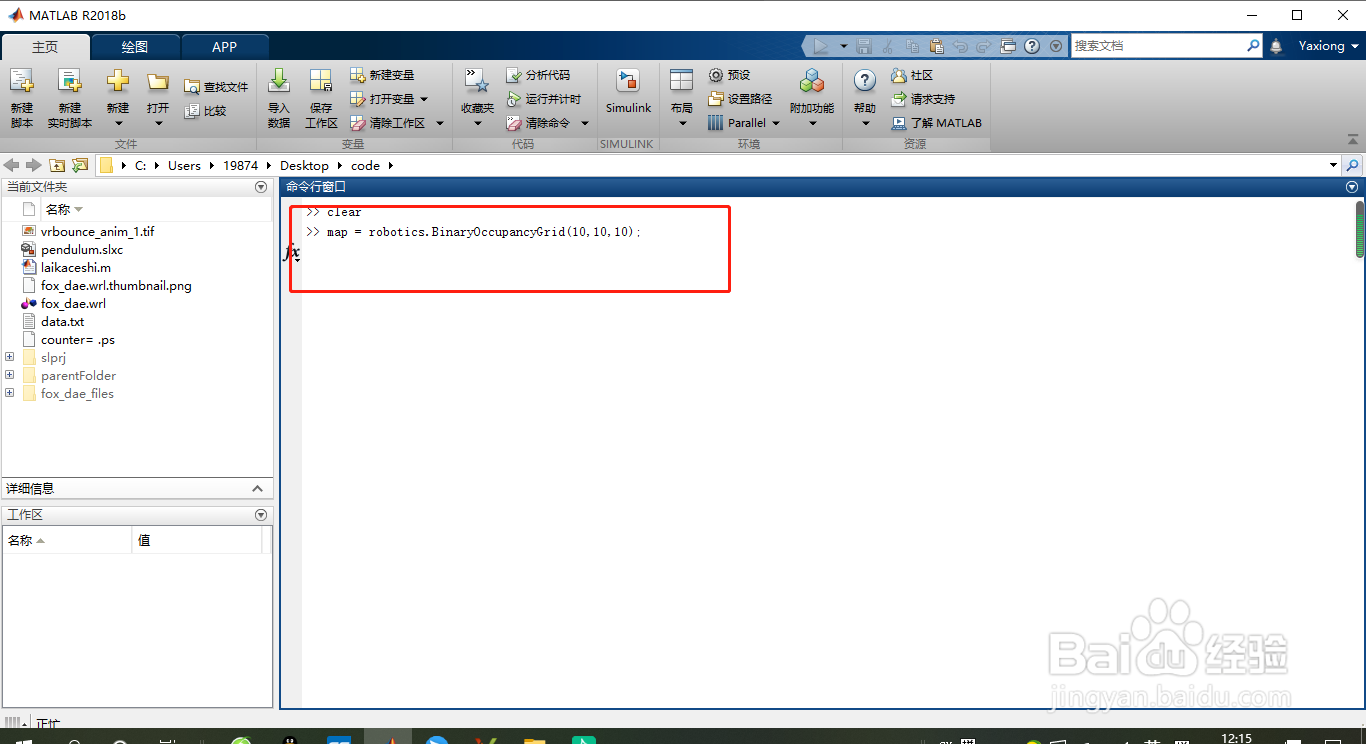
Task: Expand the slprj folder
Action: (x=10, y=357)
